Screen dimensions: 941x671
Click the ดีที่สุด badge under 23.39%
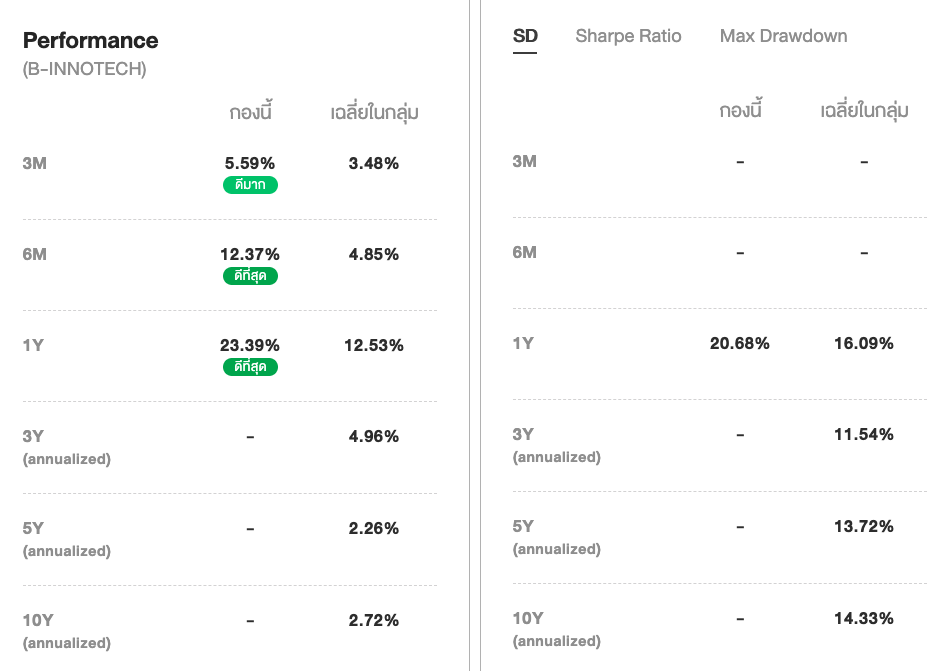250,367
